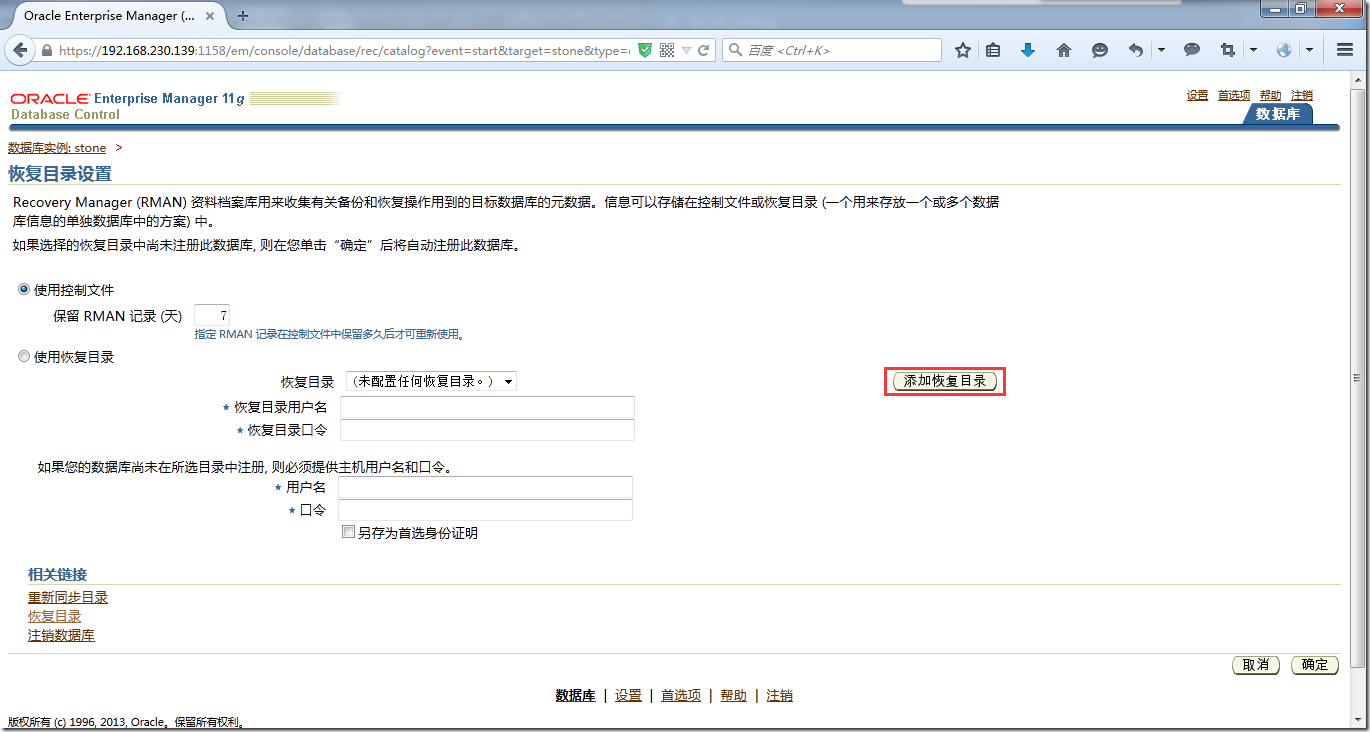Click the magnifier search engine icon
Image resolution: width=1370 pixels, height=732 pixels.
(x=735, y=50)
